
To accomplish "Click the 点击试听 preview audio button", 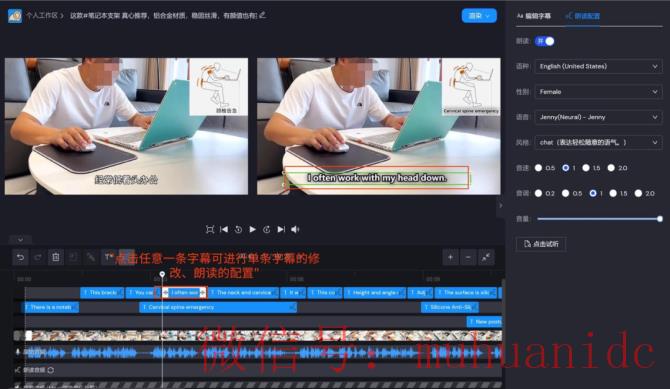I will point(541,244).
